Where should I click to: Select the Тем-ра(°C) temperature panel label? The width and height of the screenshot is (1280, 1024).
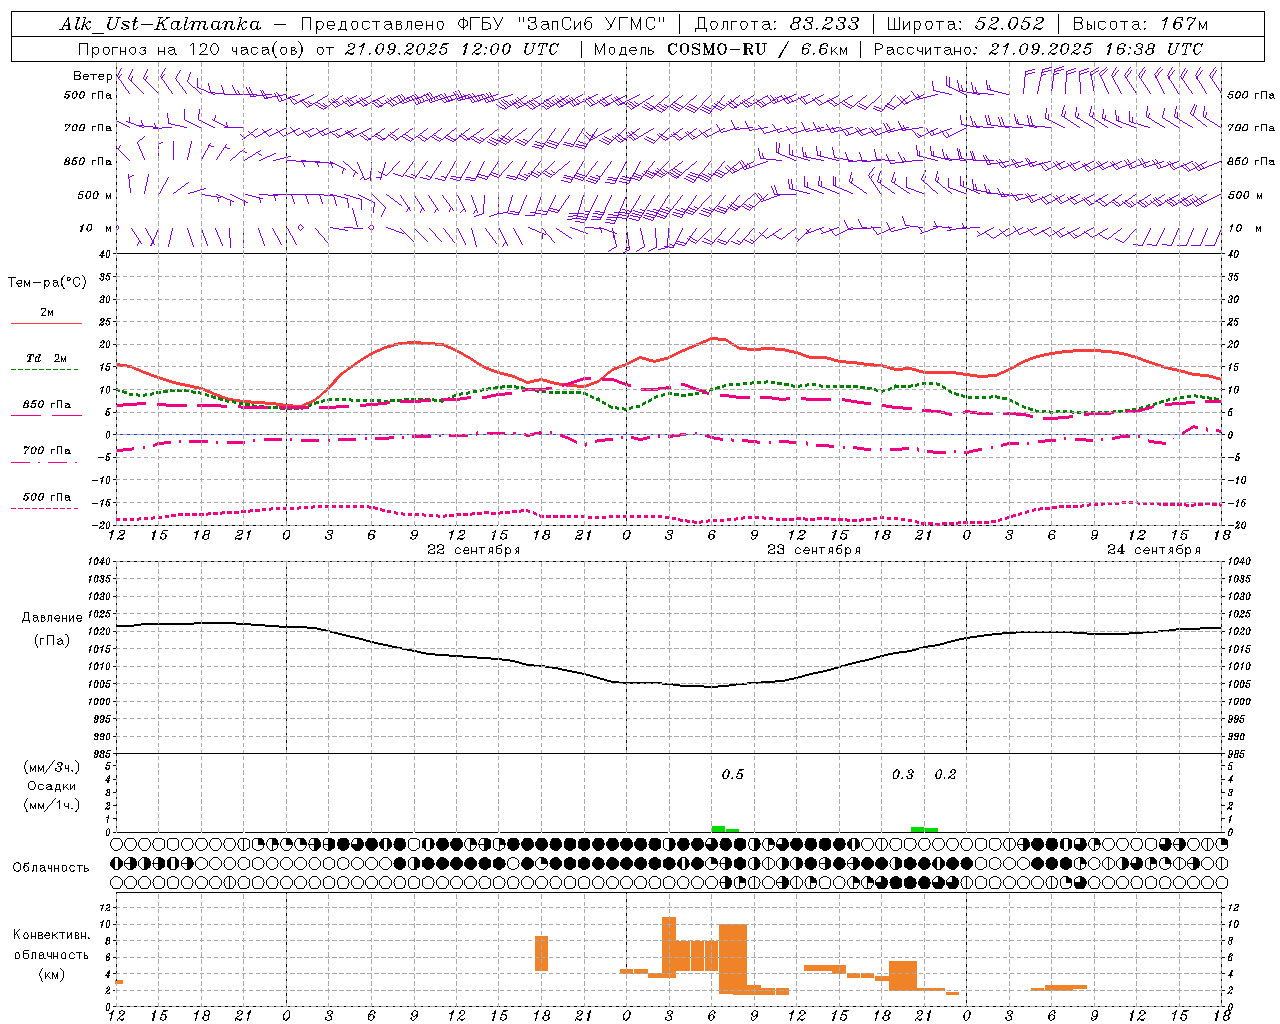tap(47, 283)
